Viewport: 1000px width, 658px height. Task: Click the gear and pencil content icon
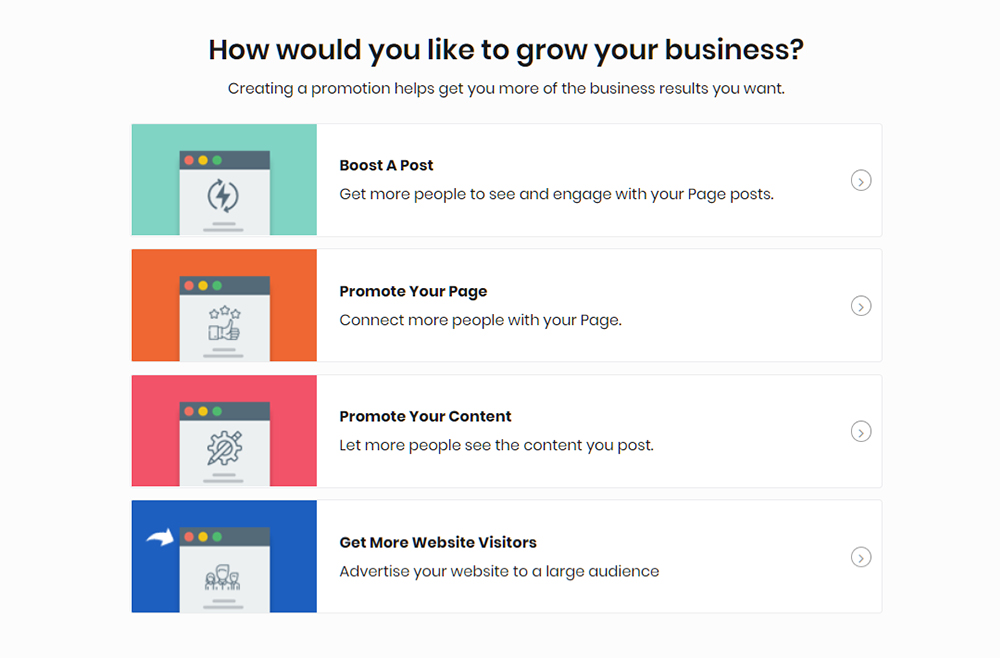[224, 448]
